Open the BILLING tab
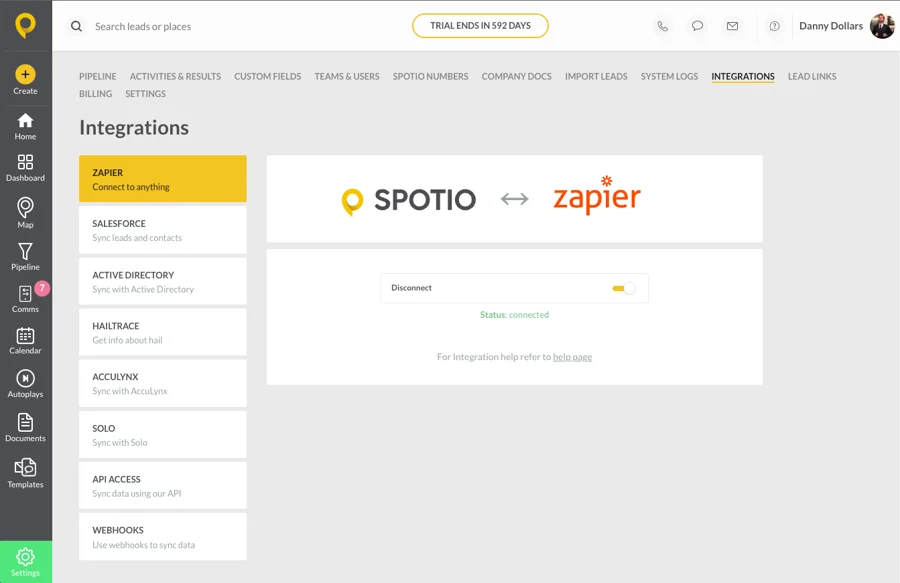The image size is (900, 583). 95,94
